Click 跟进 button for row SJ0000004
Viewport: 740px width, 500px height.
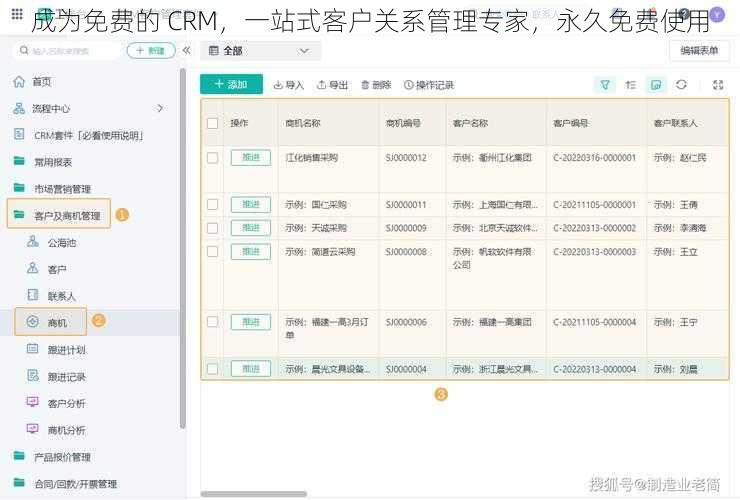coord(251,369)
